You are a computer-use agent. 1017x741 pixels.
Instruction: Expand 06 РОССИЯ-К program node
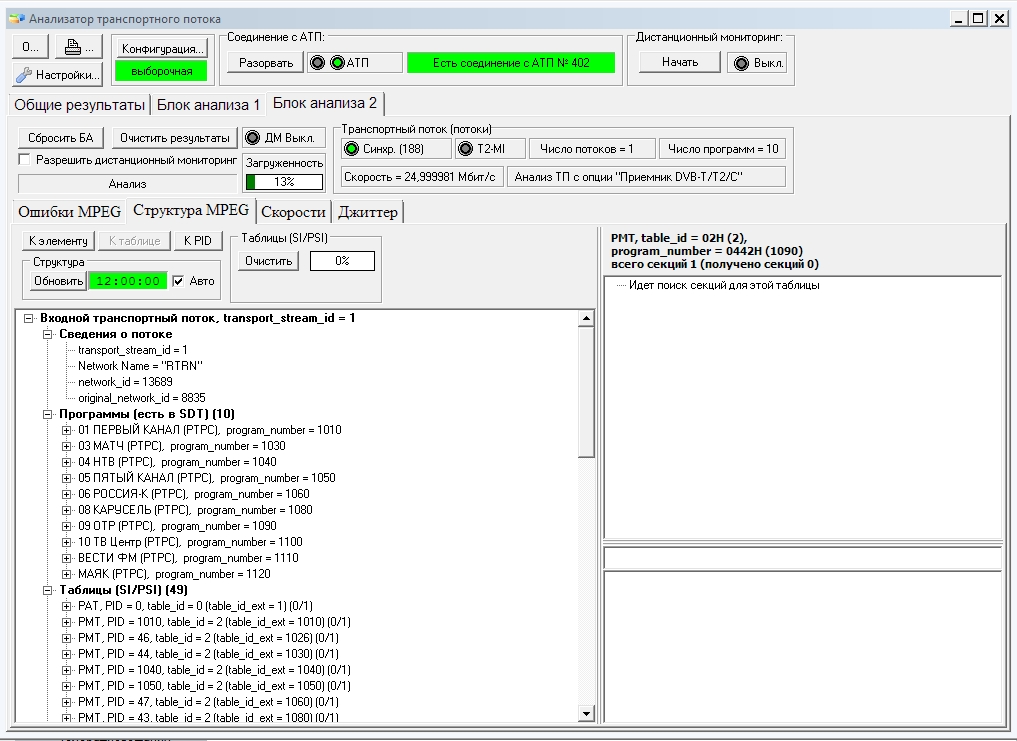[66, 494]
